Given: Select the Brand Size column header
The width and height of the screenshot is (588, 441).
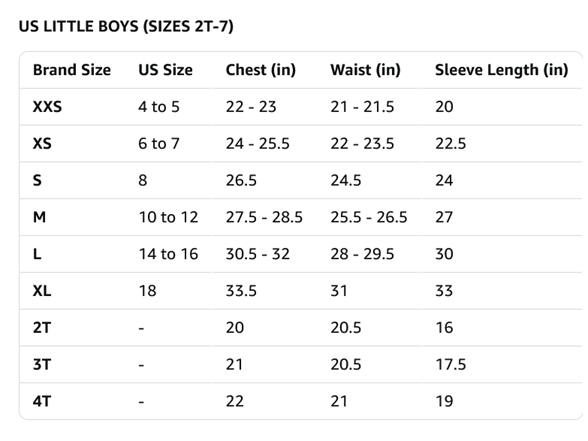Looking at the screenshot, I should (x=72, y=70).
